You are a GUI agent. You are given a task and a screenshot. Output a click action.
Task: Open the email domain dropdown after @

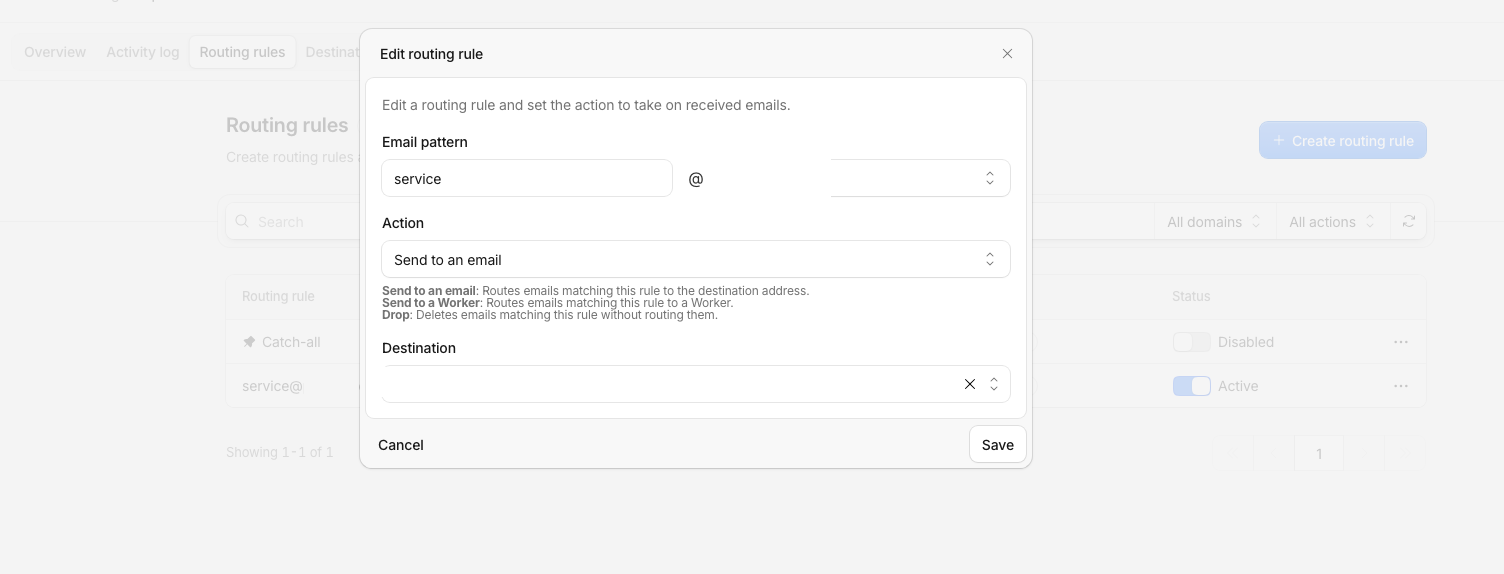pos(863,179)
